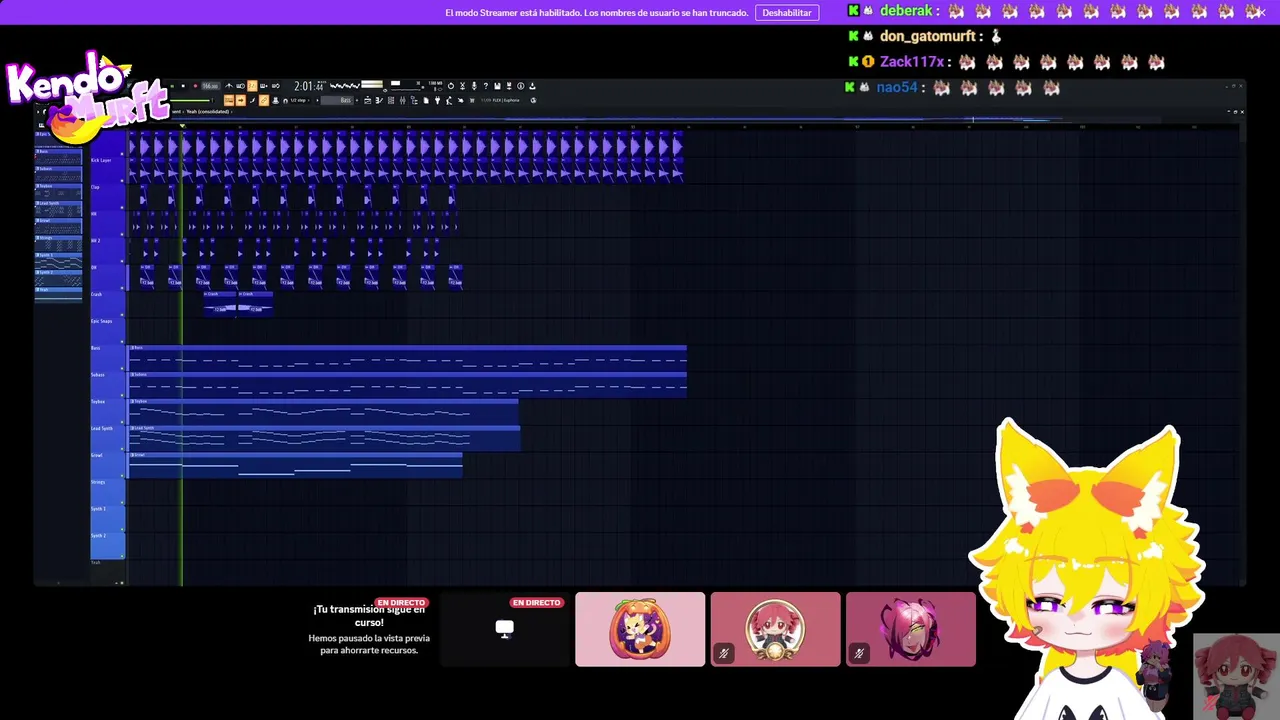This screenshot has width=1280, height=720.
Task: Click the save disk icon in top toolbar
Action: [497, 86]
